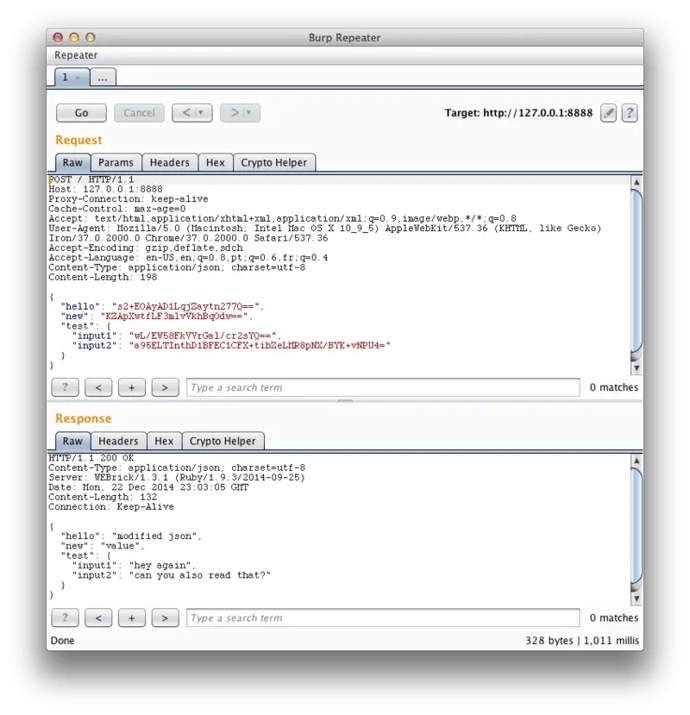Click the edit target pencil icon

[608, 113]
